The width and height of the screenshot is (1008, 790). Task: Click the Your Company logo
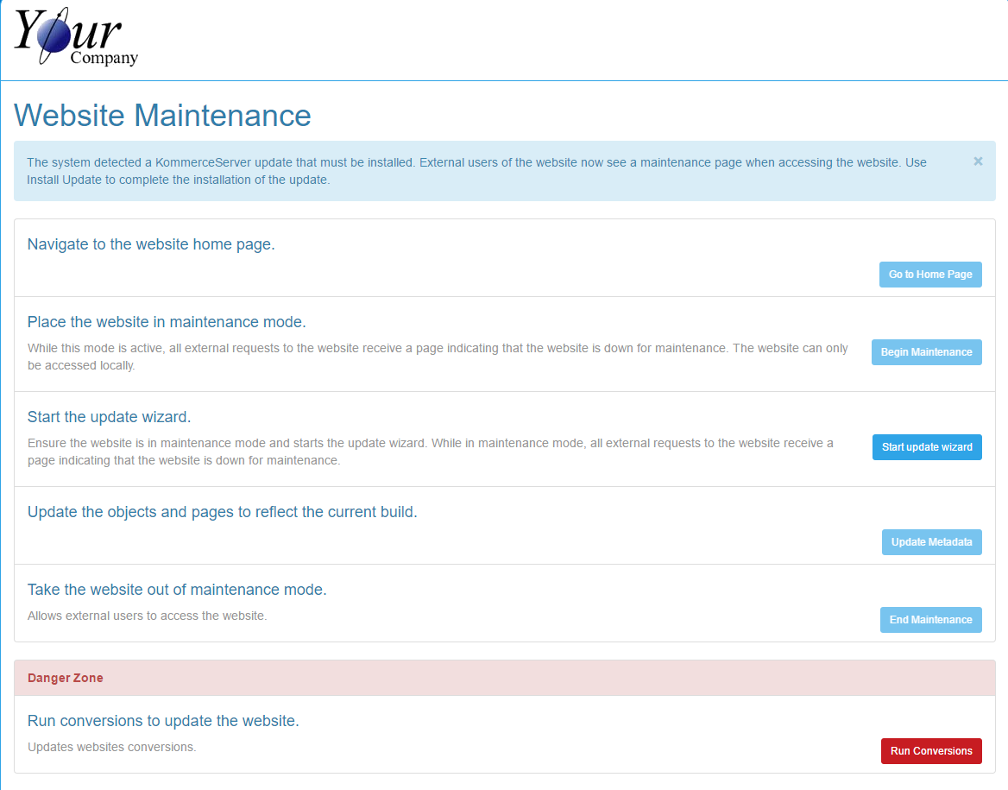[76, 36]
